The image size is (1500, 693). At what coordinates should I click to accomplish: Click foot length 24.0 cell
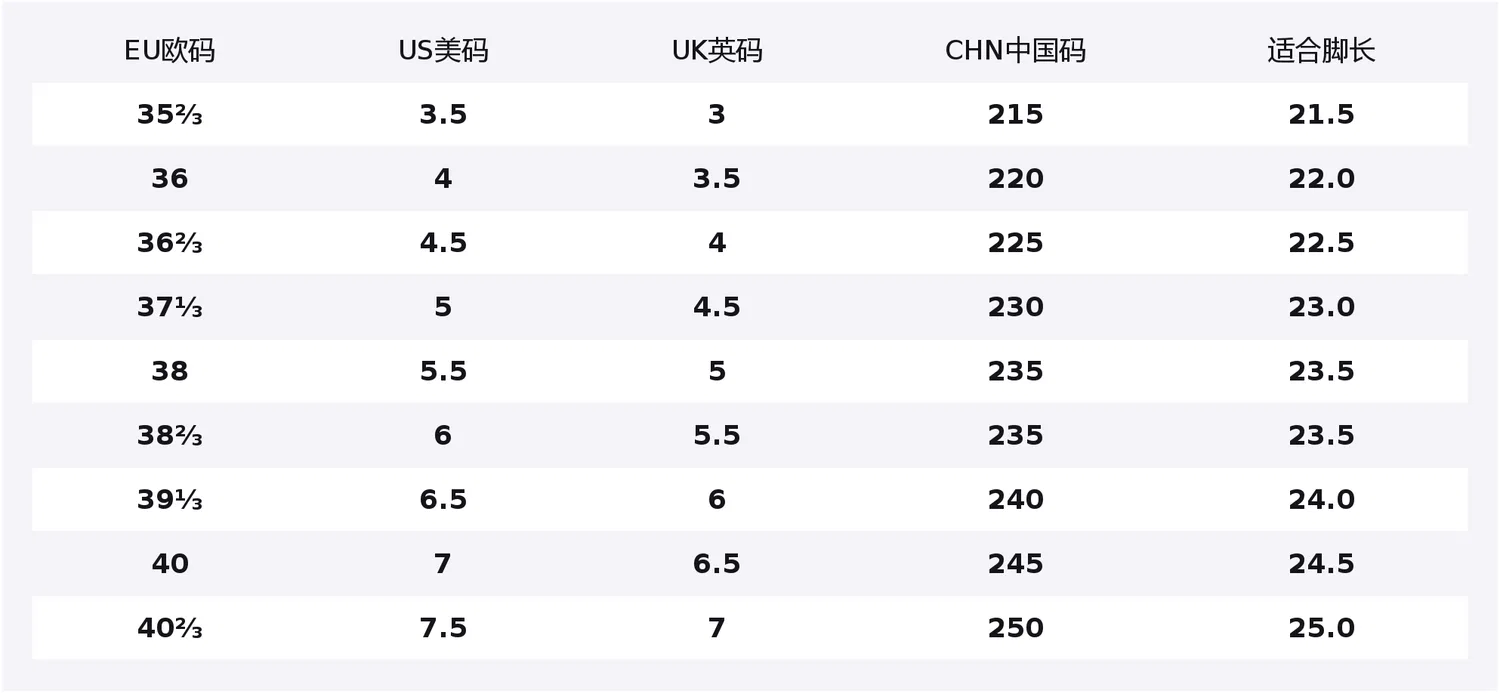[x=1321, y=500]
